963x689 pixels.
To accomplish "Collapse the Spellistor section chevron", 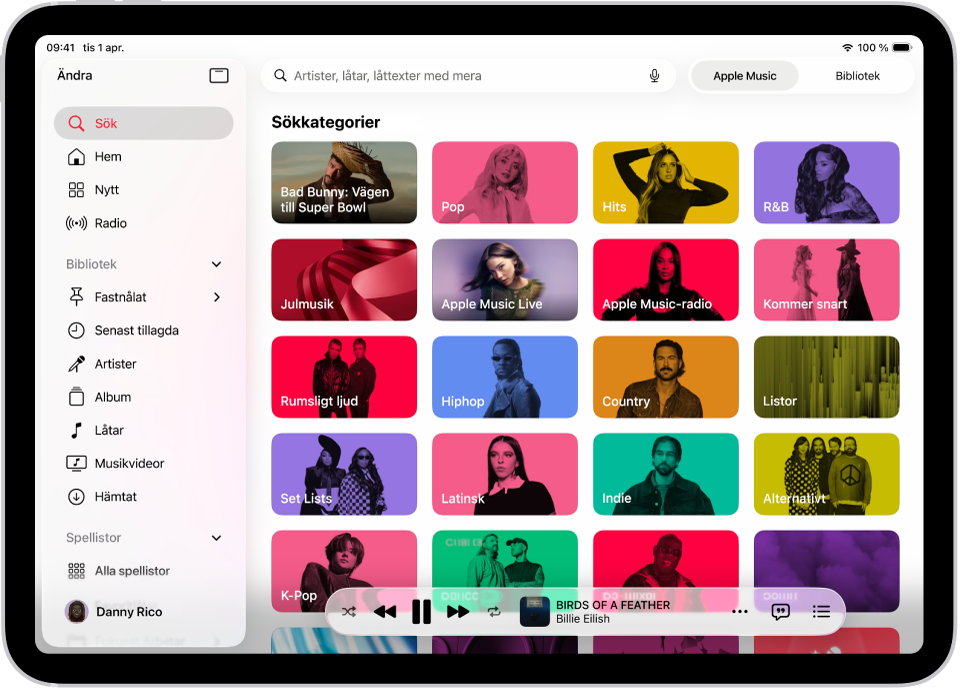I will tap(216, 538).
